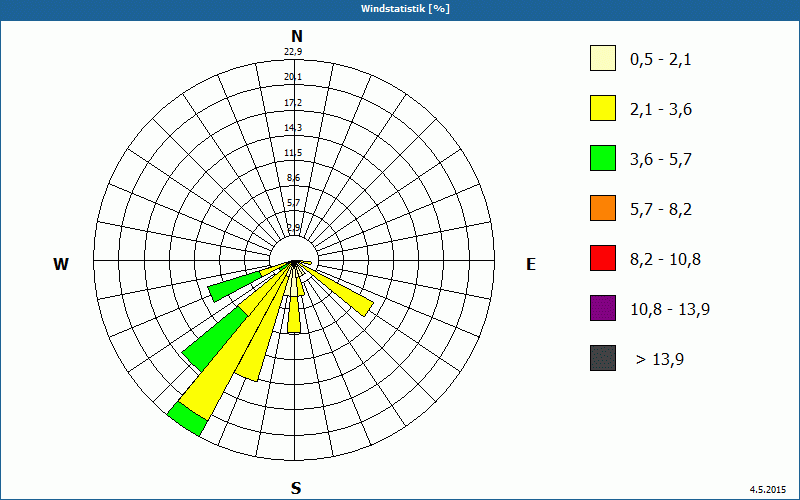Select the legend label > 13,9
Viewport: 800px width, 500px height.
660,360
